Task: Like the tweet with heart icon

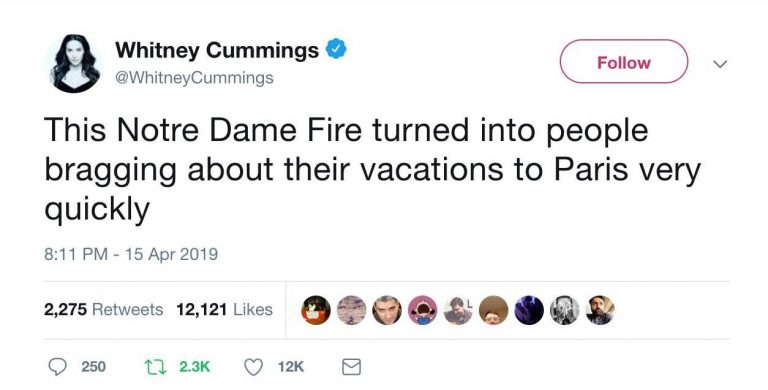Action: (x=253, y=366)
